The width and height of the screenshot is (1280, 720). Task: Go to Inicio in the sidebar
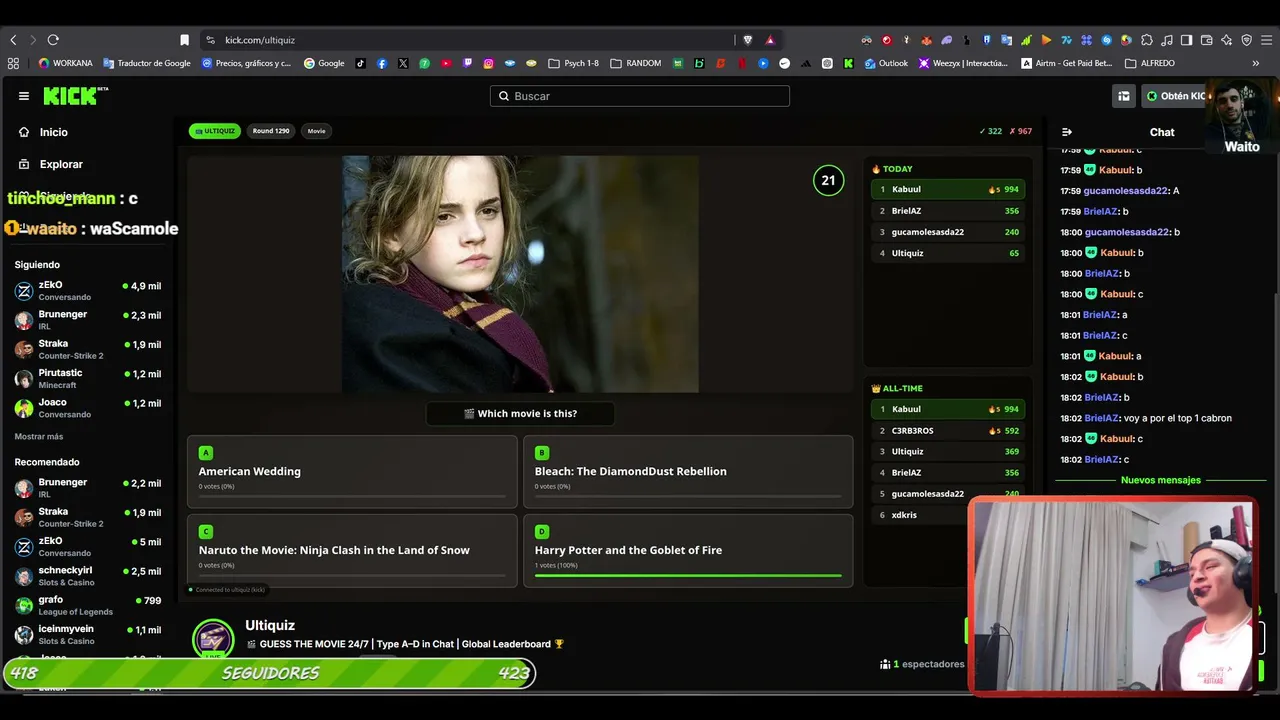tap(43, 132)
